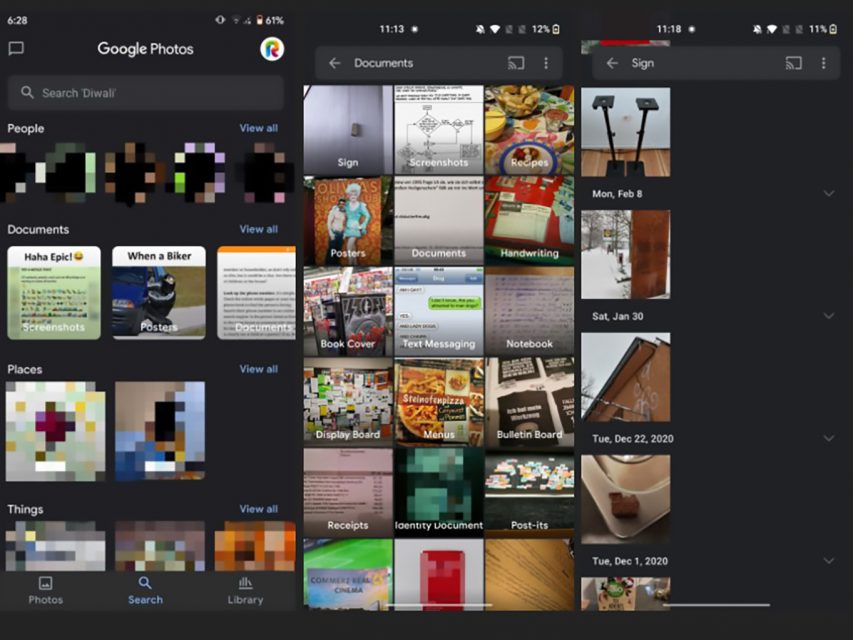Expand the Mon, Feb 8 date chevron
This screenshot has height=640, width=853.
point(828,194)
